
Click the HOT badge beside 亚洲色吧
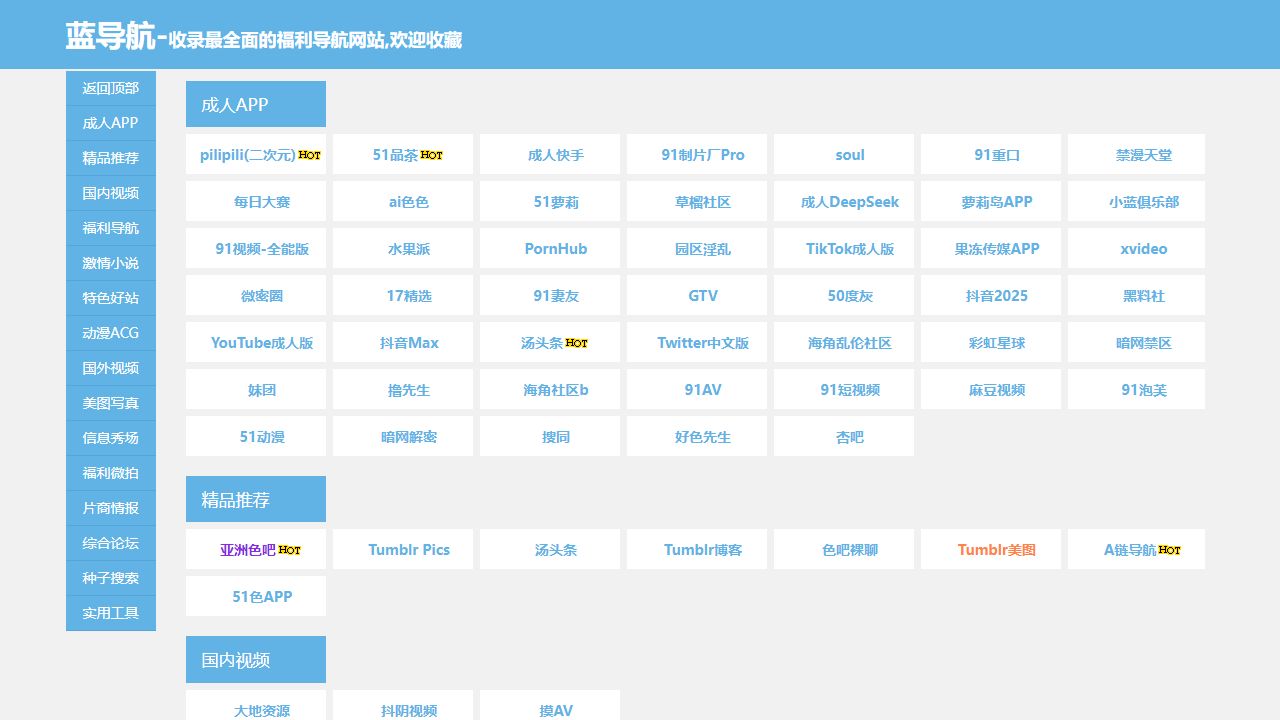click(289, 550)
